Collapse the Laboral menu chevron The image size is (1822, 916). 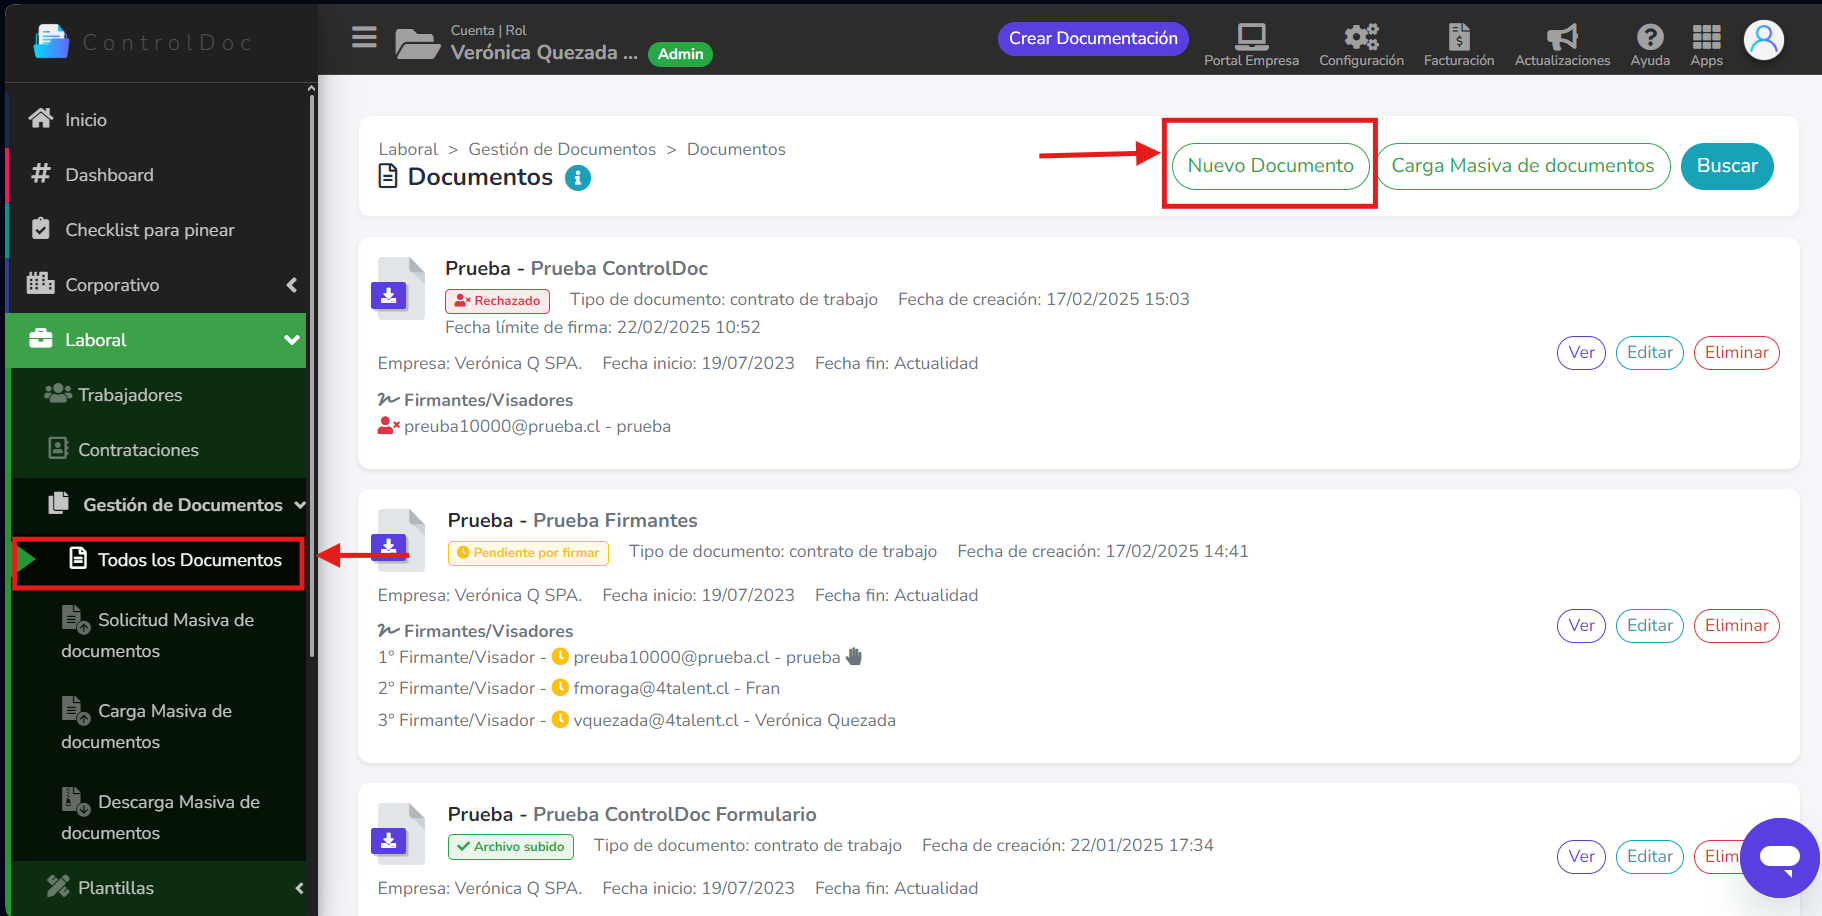coord(292,340)
